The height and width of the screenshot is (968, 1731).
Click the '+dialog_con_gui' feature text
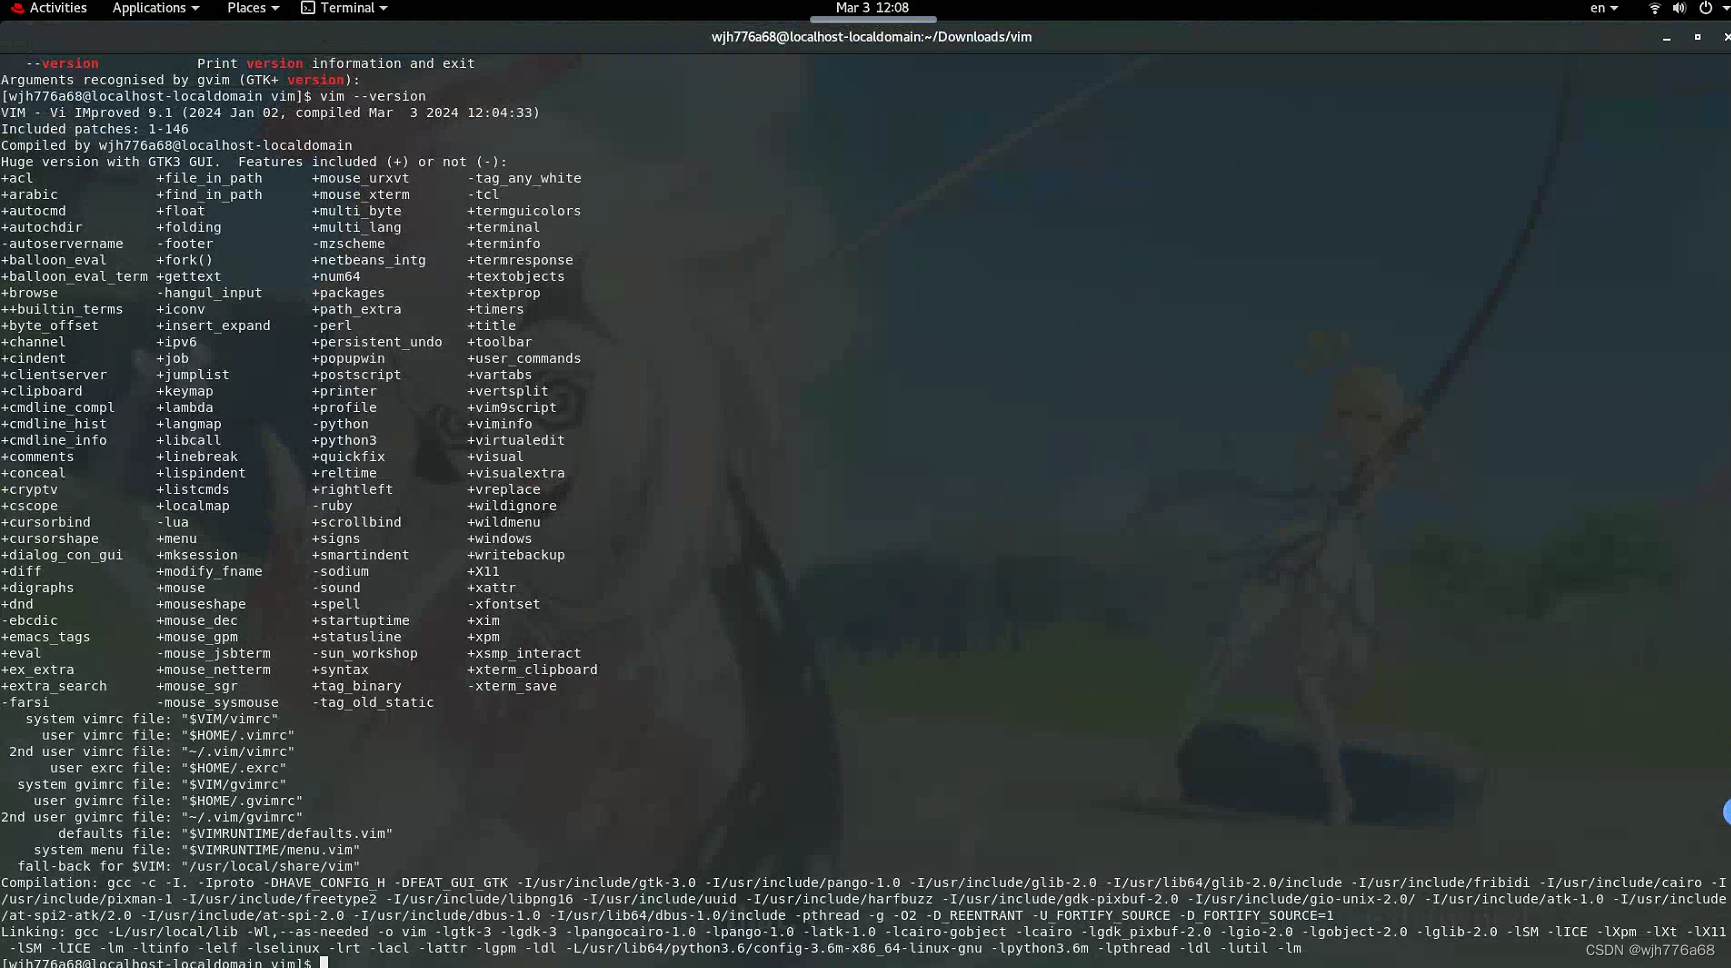[x=62, y=555]
